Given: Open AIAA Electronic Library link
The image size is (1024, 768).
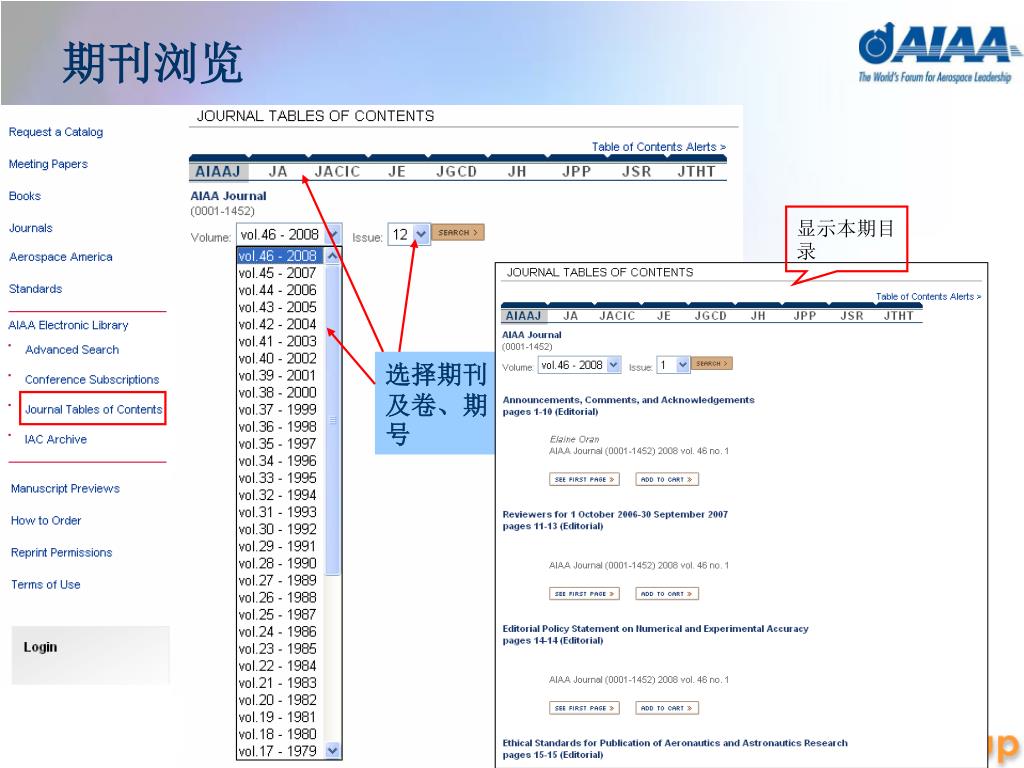Looking at the screenshot, I should point(68,325).
